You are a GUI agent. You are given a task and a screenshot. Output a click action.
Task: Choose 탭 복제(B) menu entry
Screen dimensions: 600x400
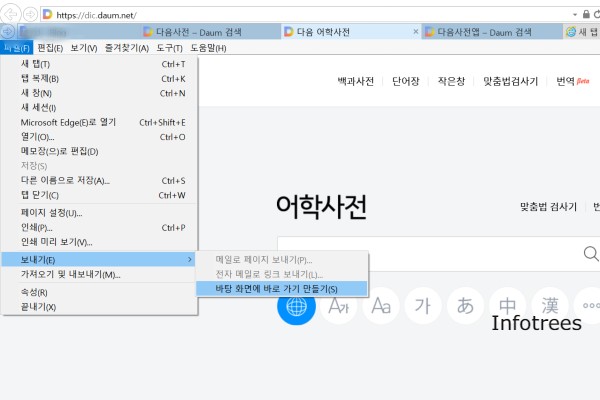click(99, 78)
